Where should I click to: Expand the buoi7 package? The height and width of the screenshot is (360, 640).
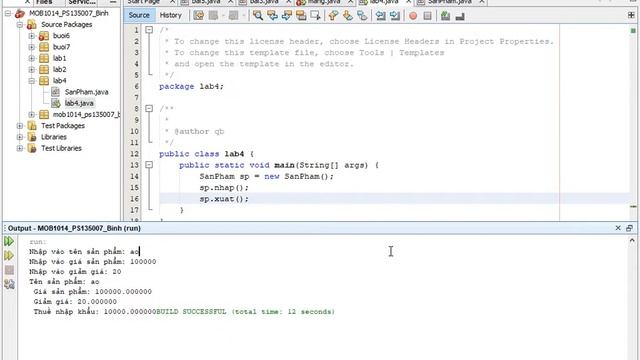31,47
